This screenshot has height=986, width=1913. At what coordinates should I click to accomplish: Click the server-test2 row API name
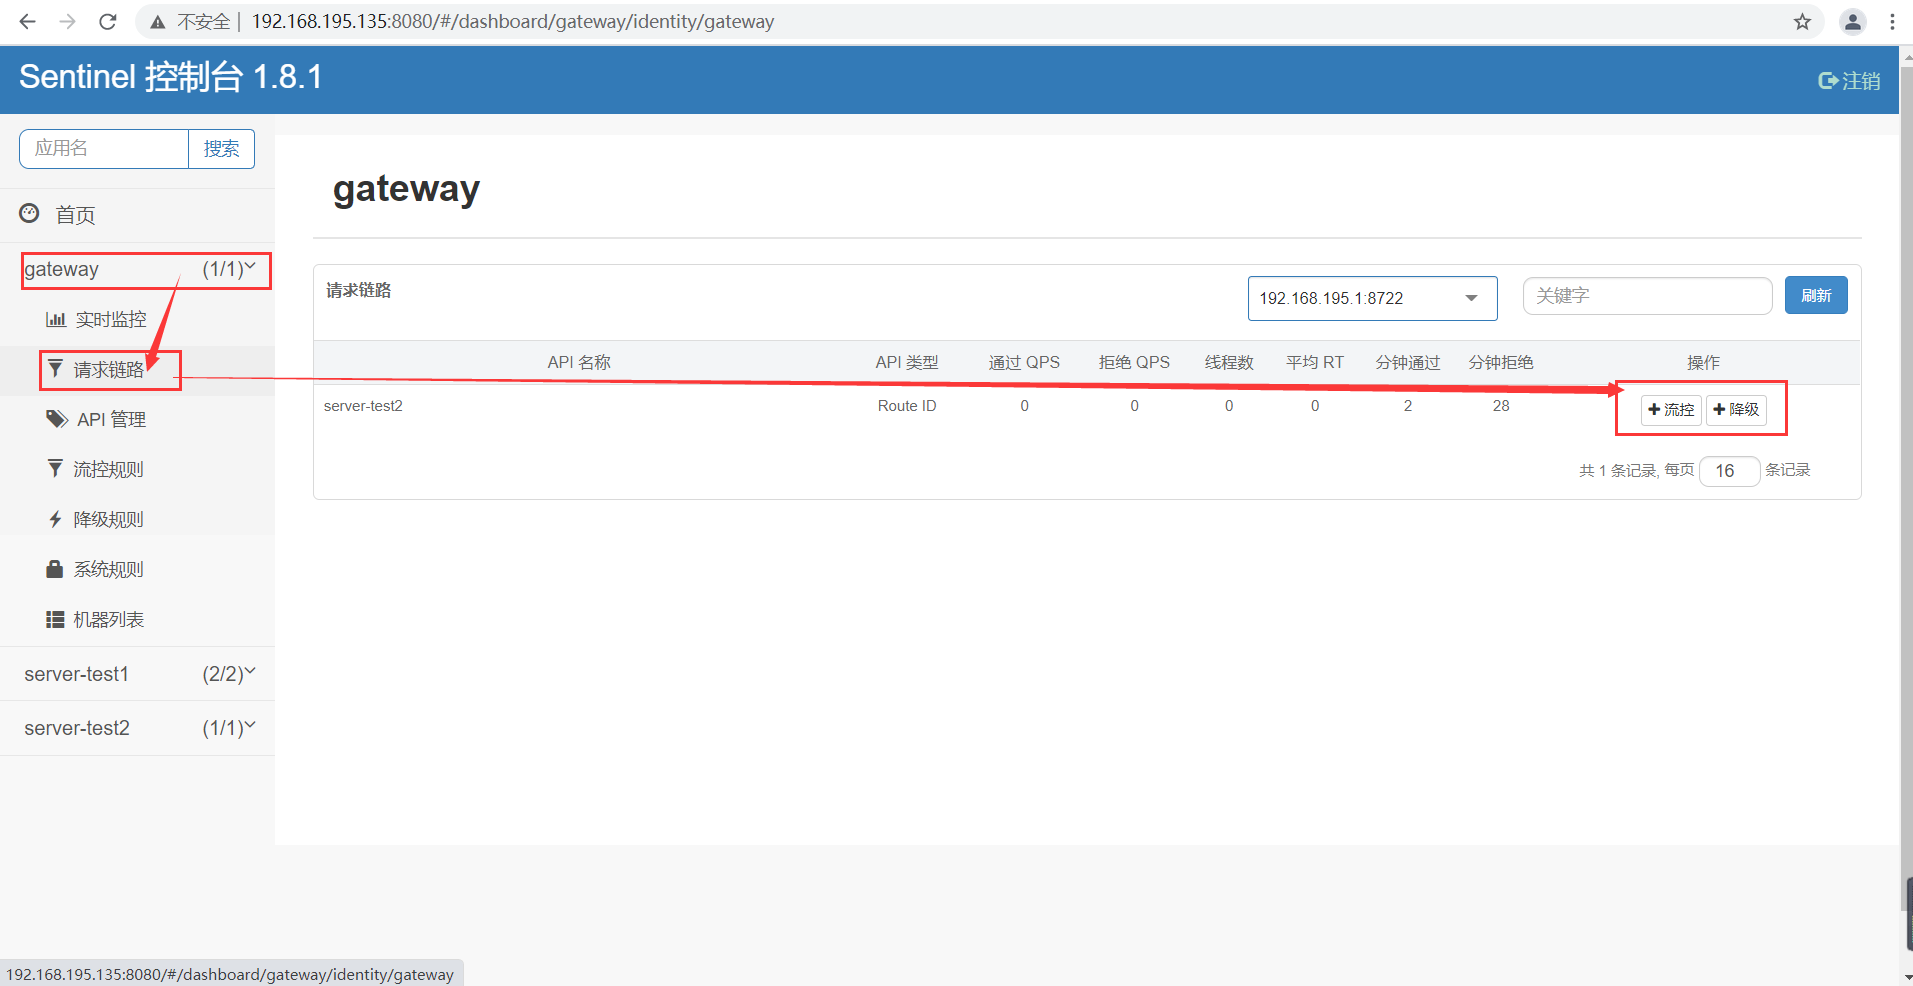(363, 406)
